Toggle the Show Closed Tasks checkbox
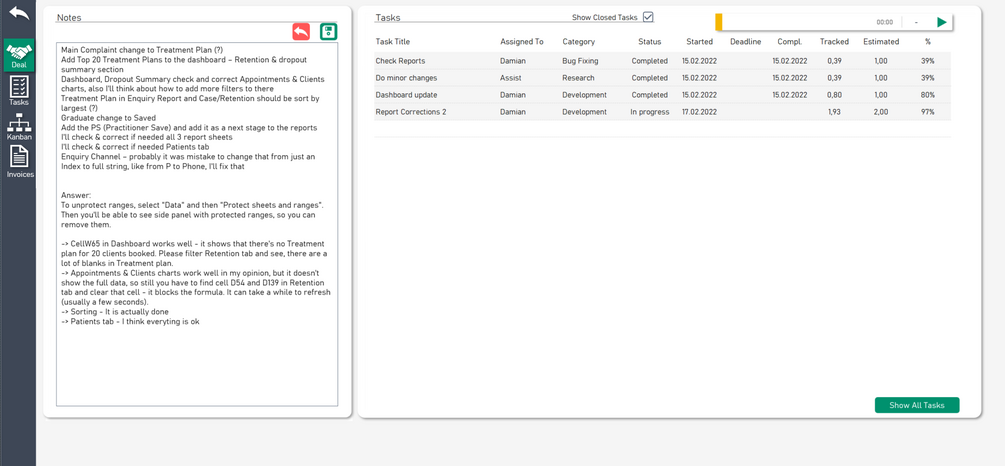This screenshot has height=466, width=1005. pos(648,17)
